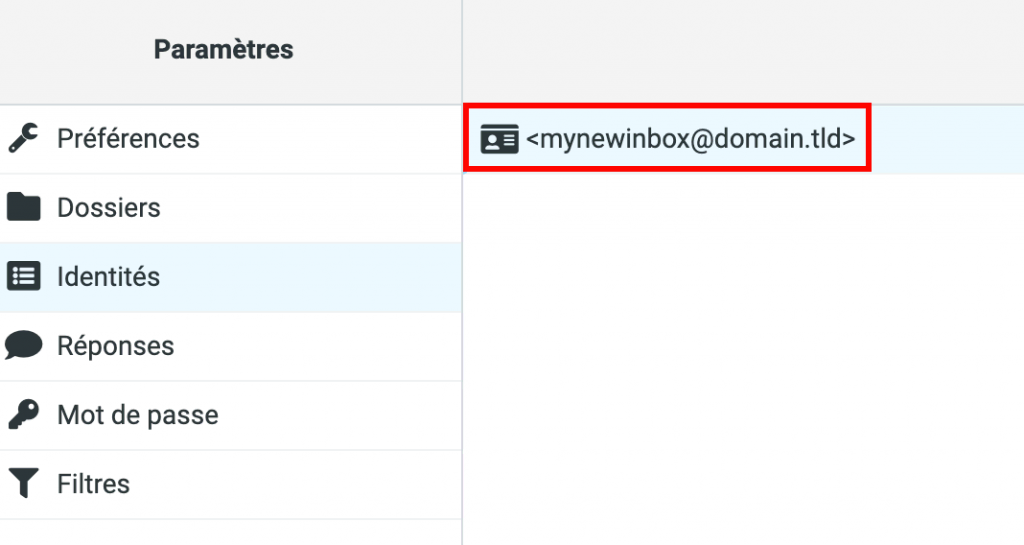Open the Mot de passe section
Screen dimensions: 1024x545
click(x=137, y=415)
